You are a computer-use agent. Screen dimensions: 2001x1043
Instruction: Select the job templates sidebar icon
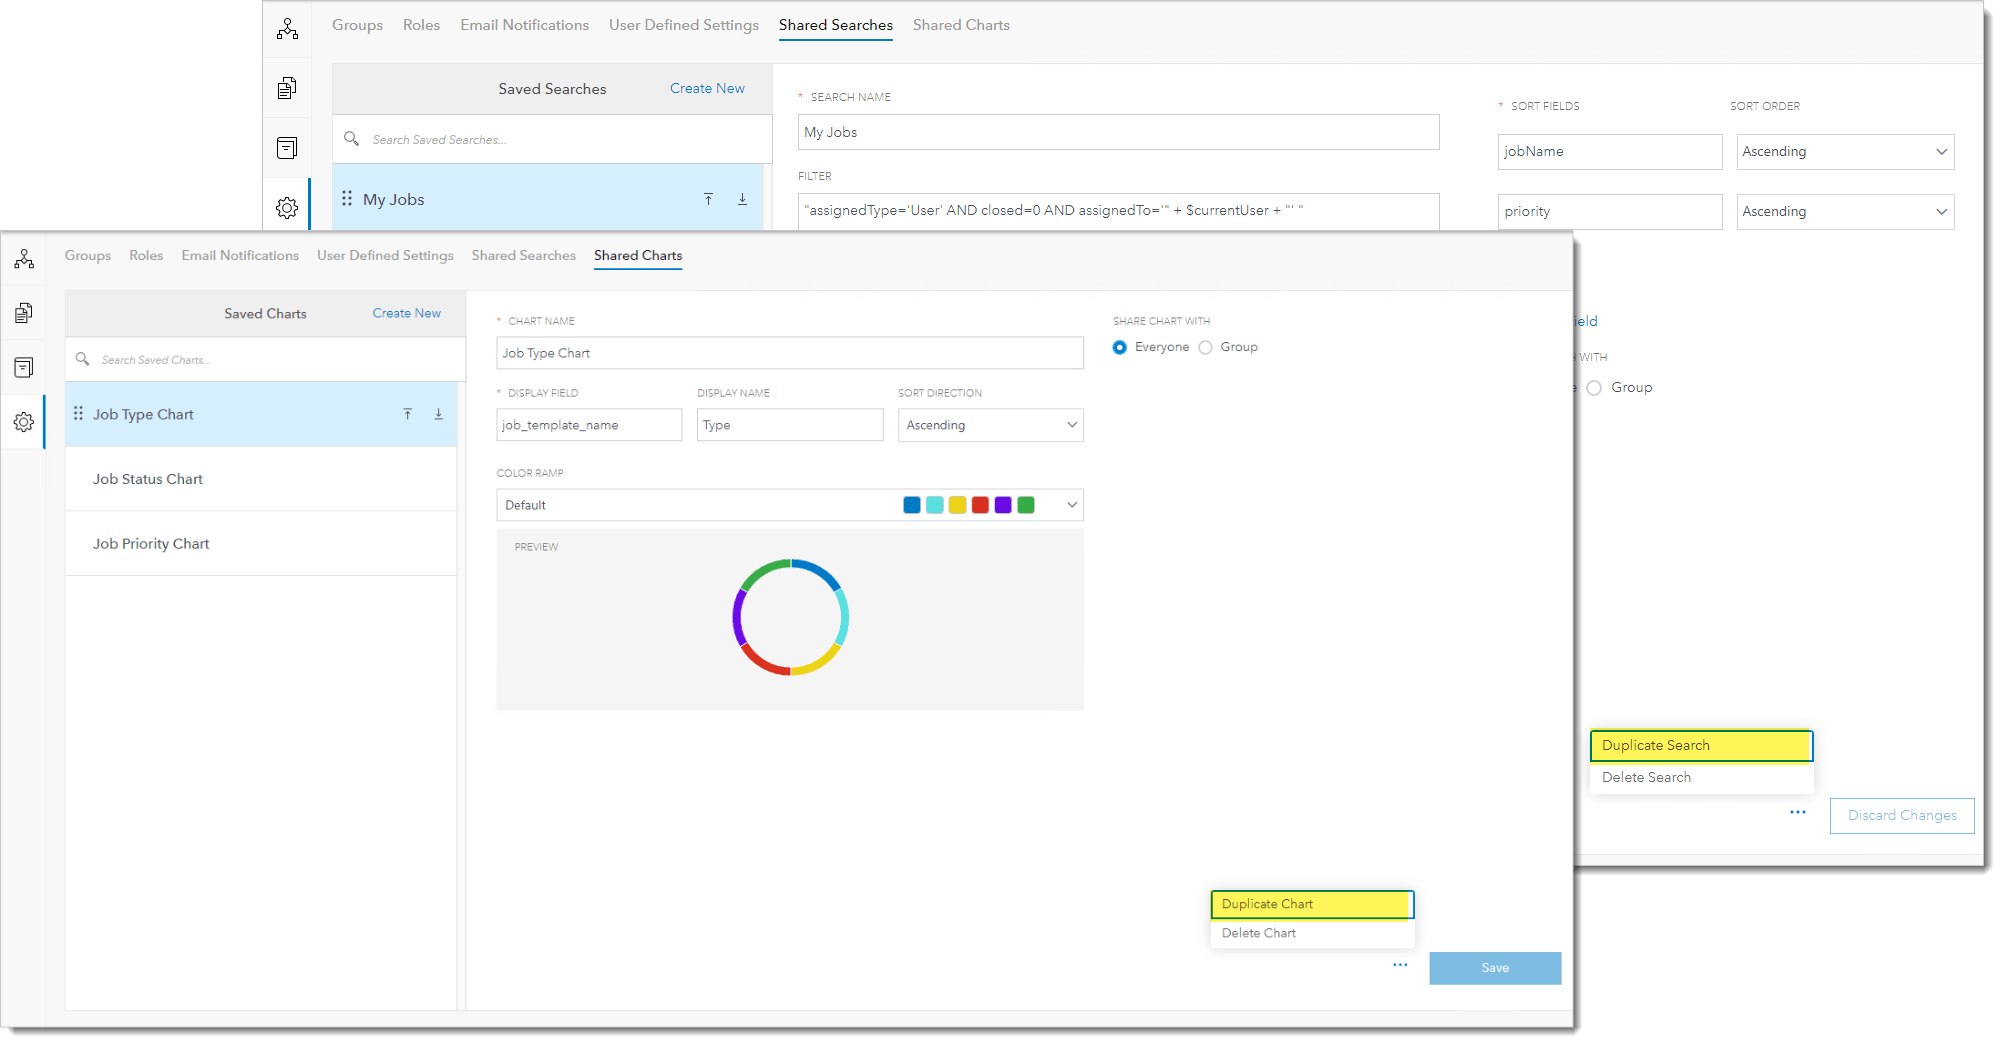(x=23, y=312)
